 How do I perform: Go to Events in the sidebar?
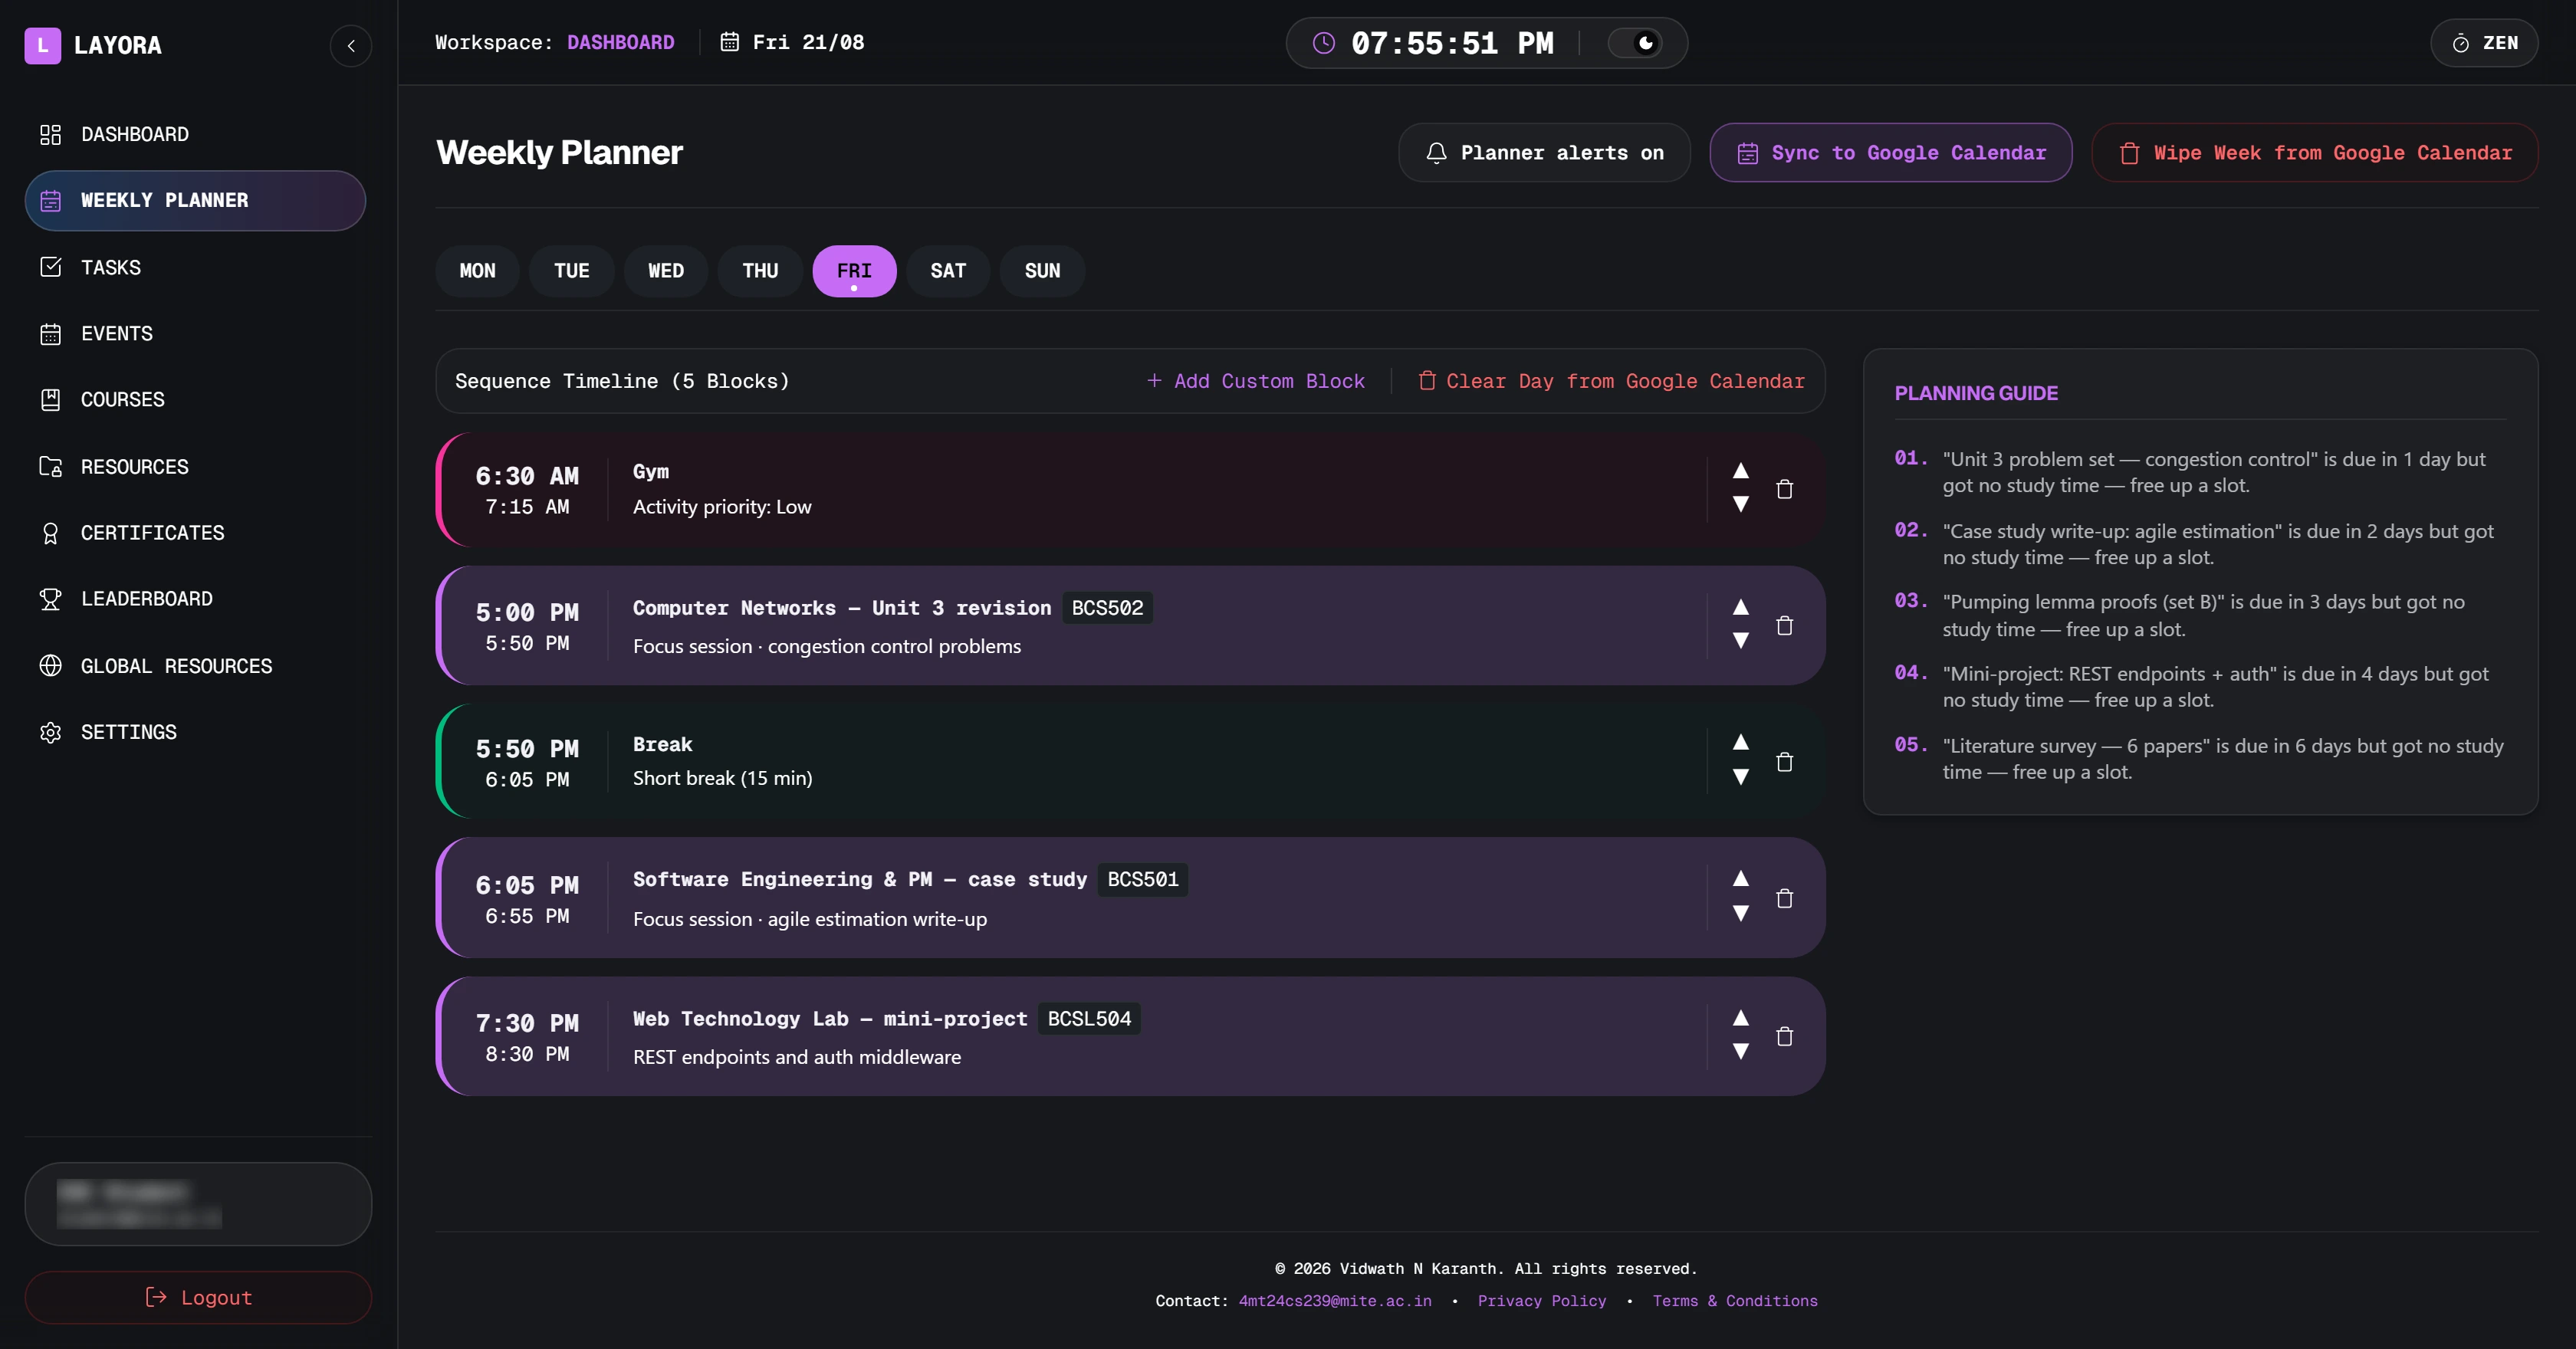coord(195,333)
